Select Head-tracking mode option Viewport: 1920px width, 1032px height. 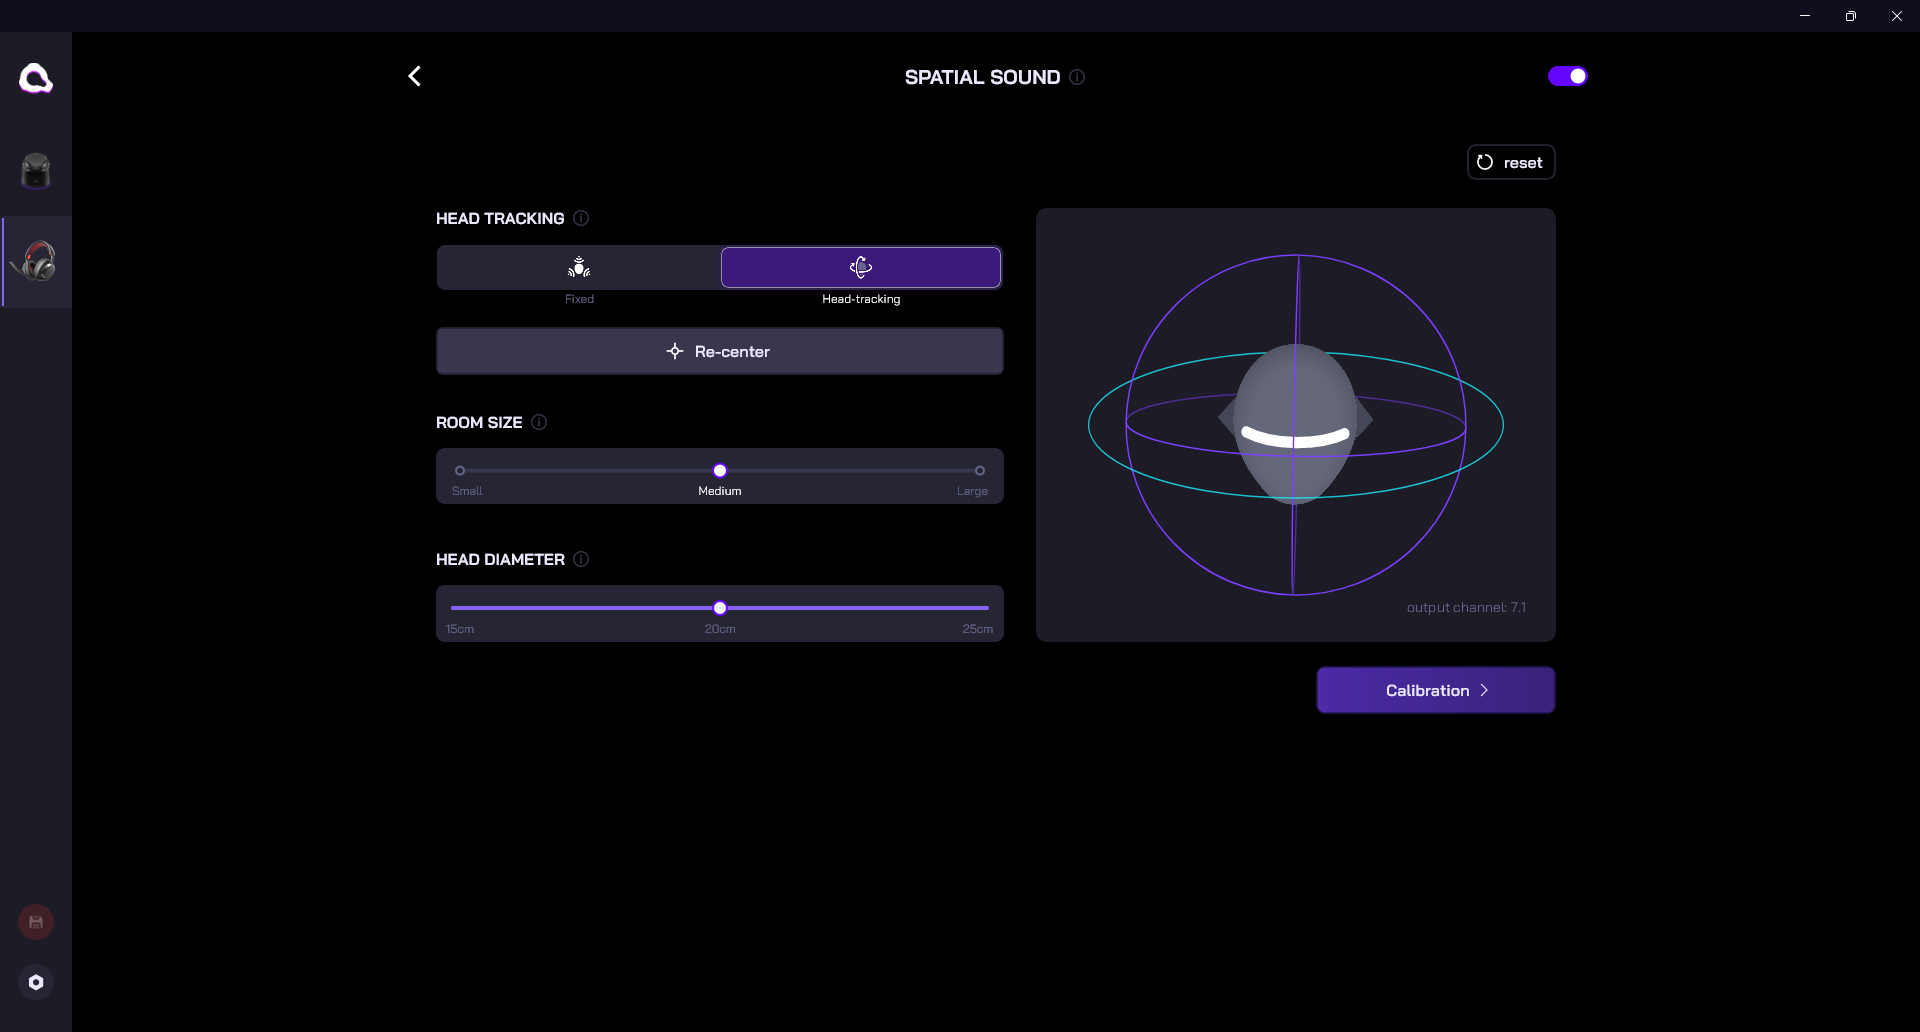[861, 267]
